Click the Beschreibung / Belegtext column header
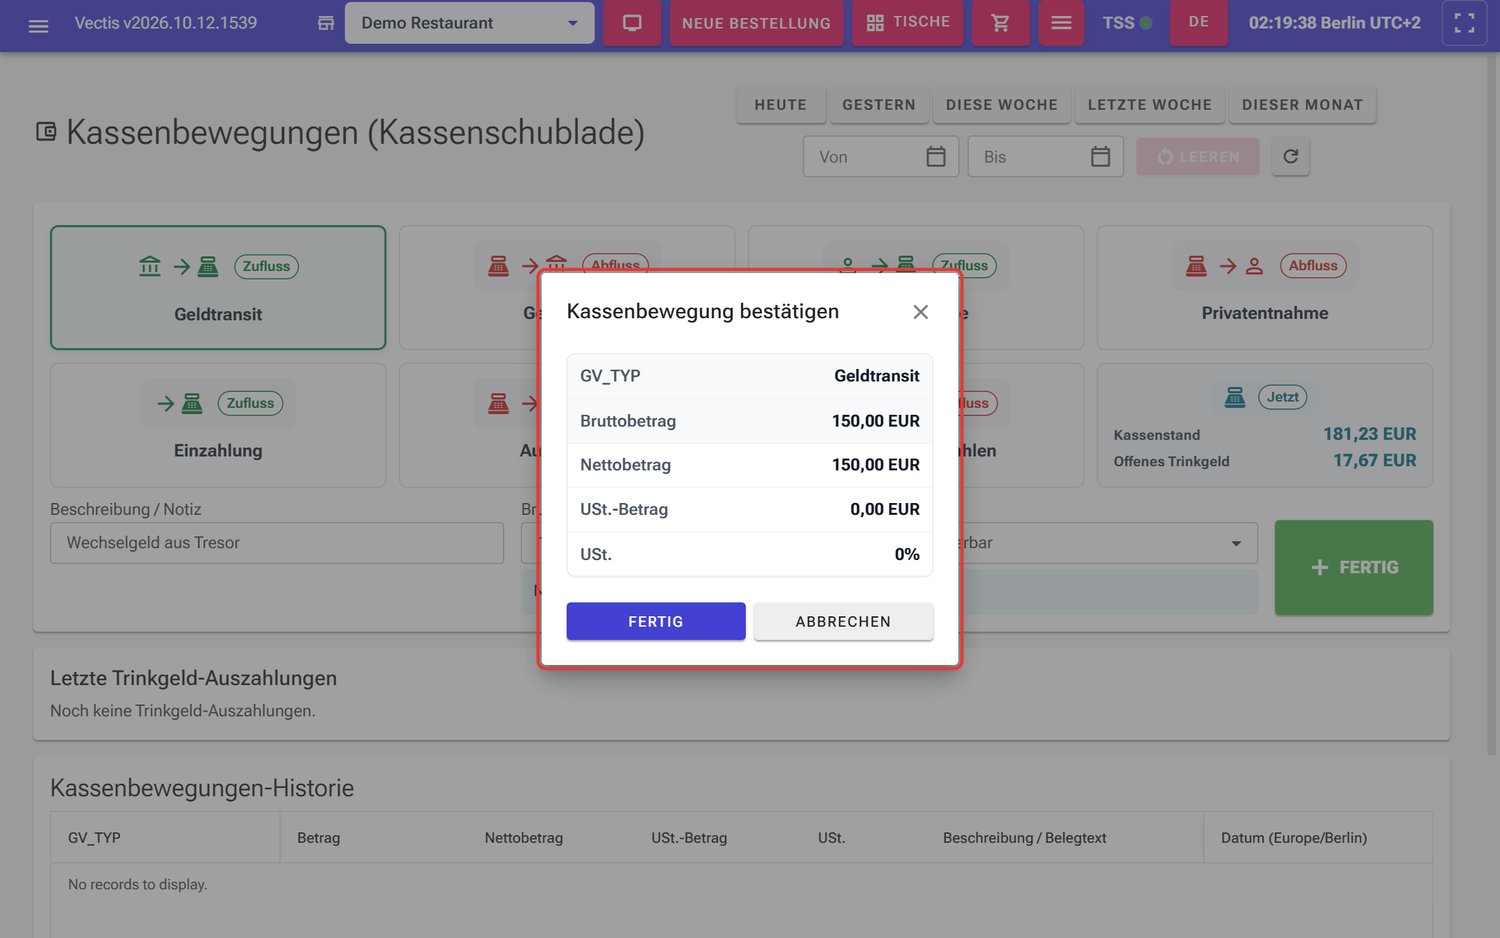 point(1025,838)
